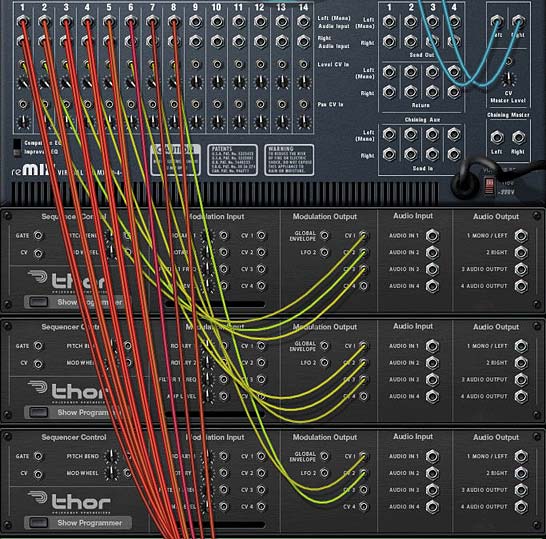Click the mixer Master Out Left jack

pyautogui.click(x=497, y=22)
